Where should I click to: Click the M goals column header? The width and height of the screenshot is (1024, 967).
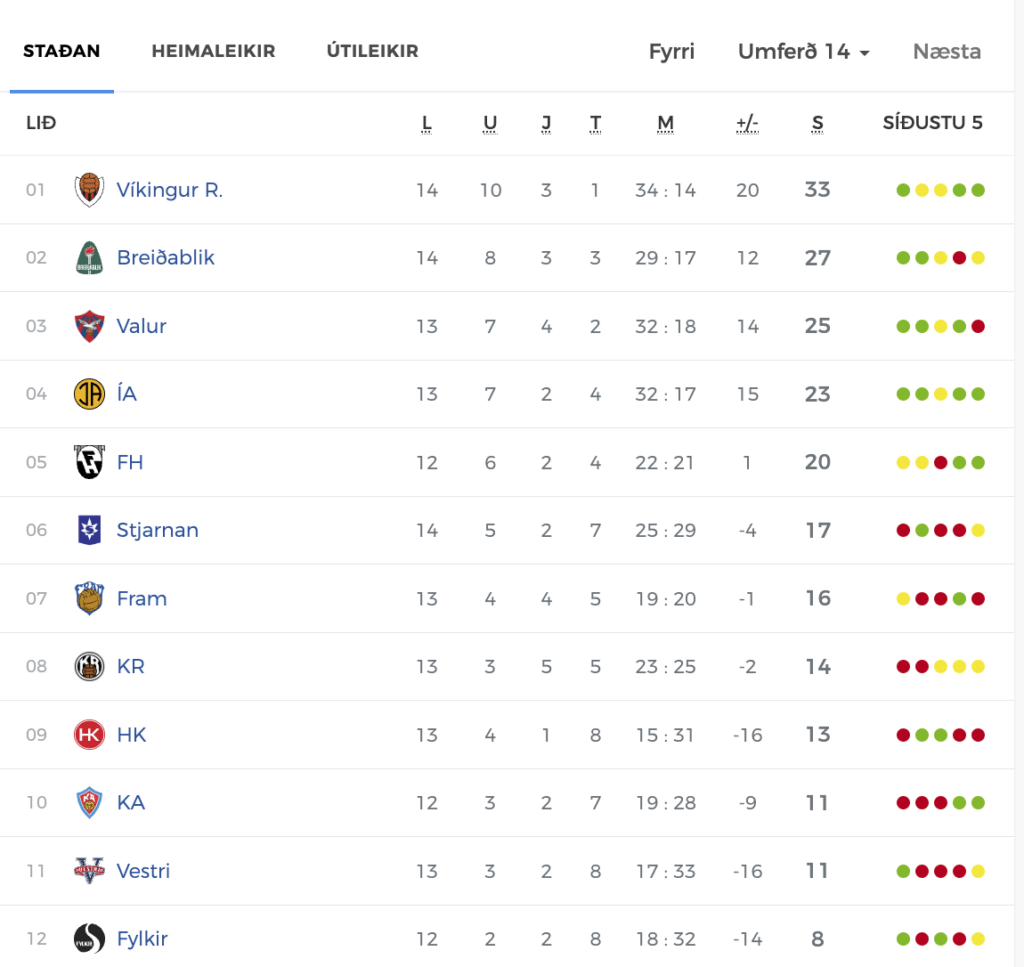[x=665, y=124]
